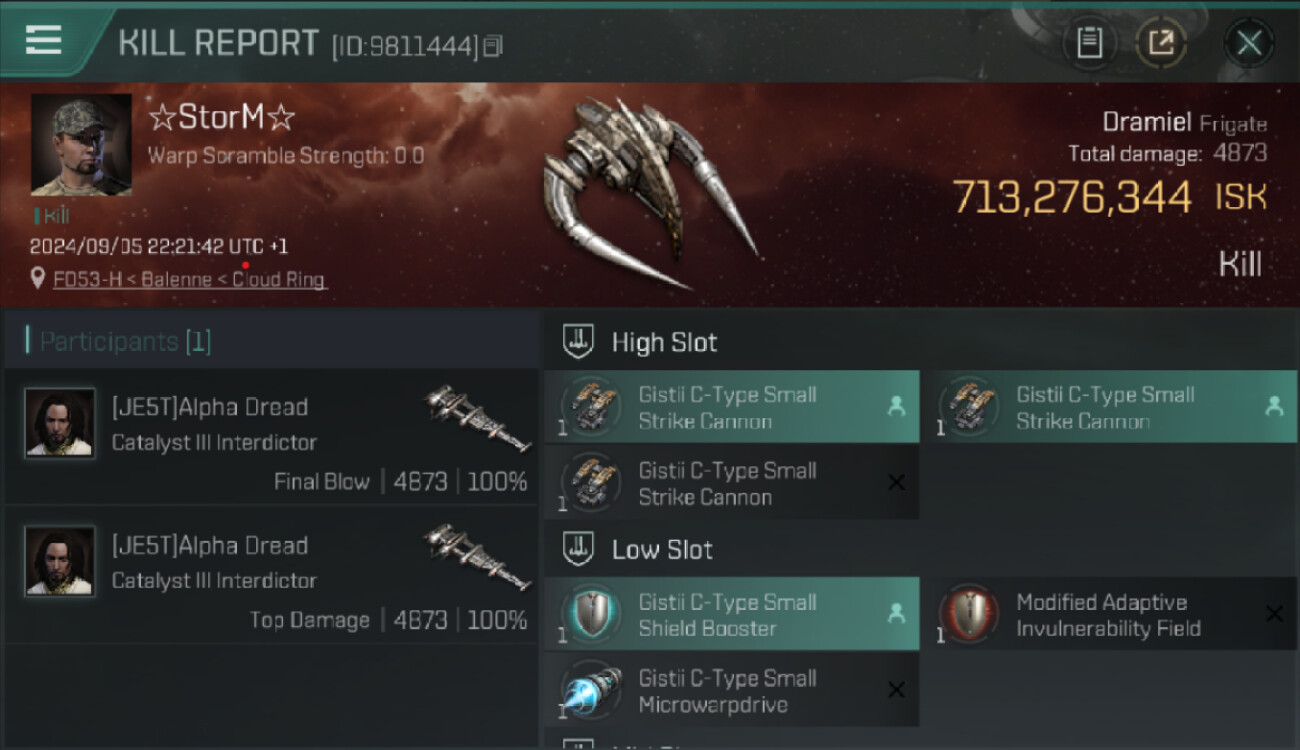1300x750 pixels.
Task: View Final Blow participant Alpha Dread portrait
Action: (x=60, y=423)
